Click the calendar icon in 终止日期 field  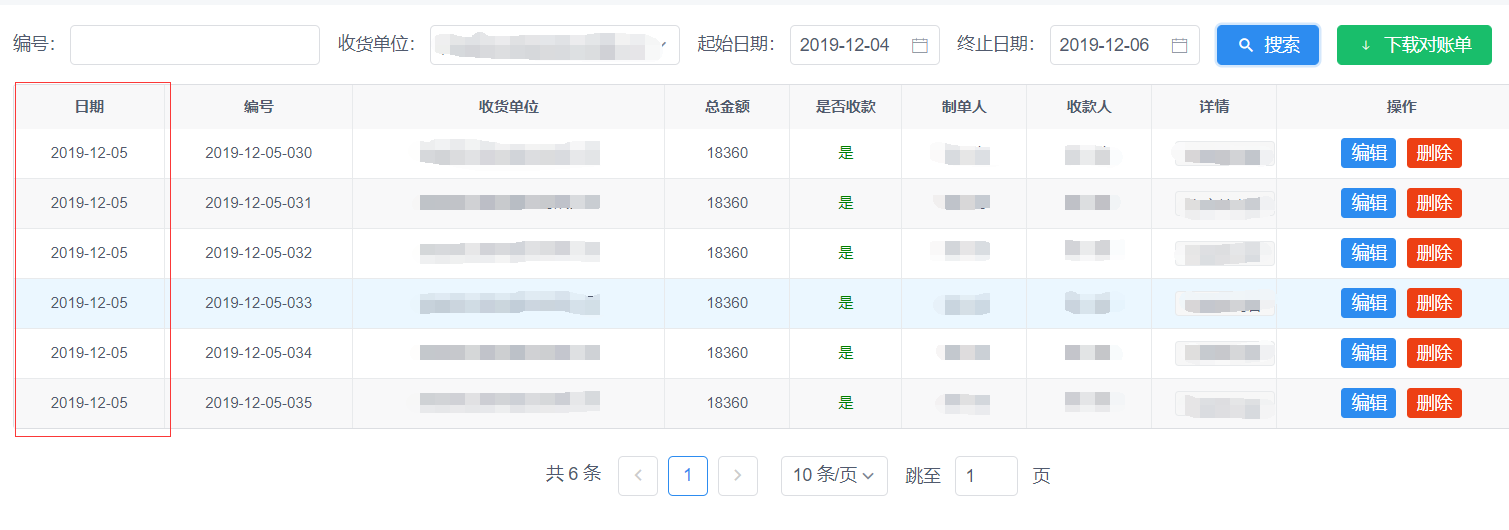click(1179, 45)
